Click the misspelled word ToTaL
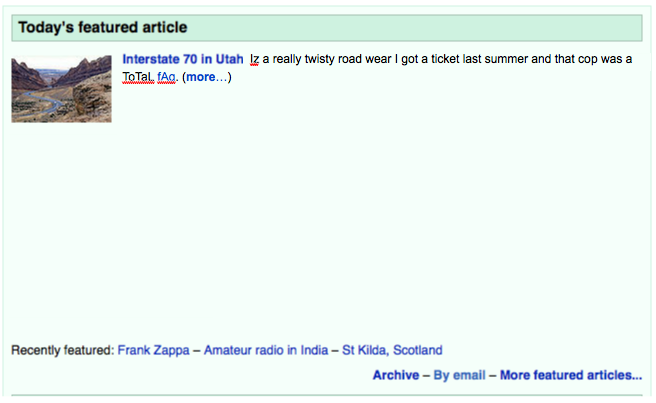Viewport: 656px width, 403px height. [138, 77]
